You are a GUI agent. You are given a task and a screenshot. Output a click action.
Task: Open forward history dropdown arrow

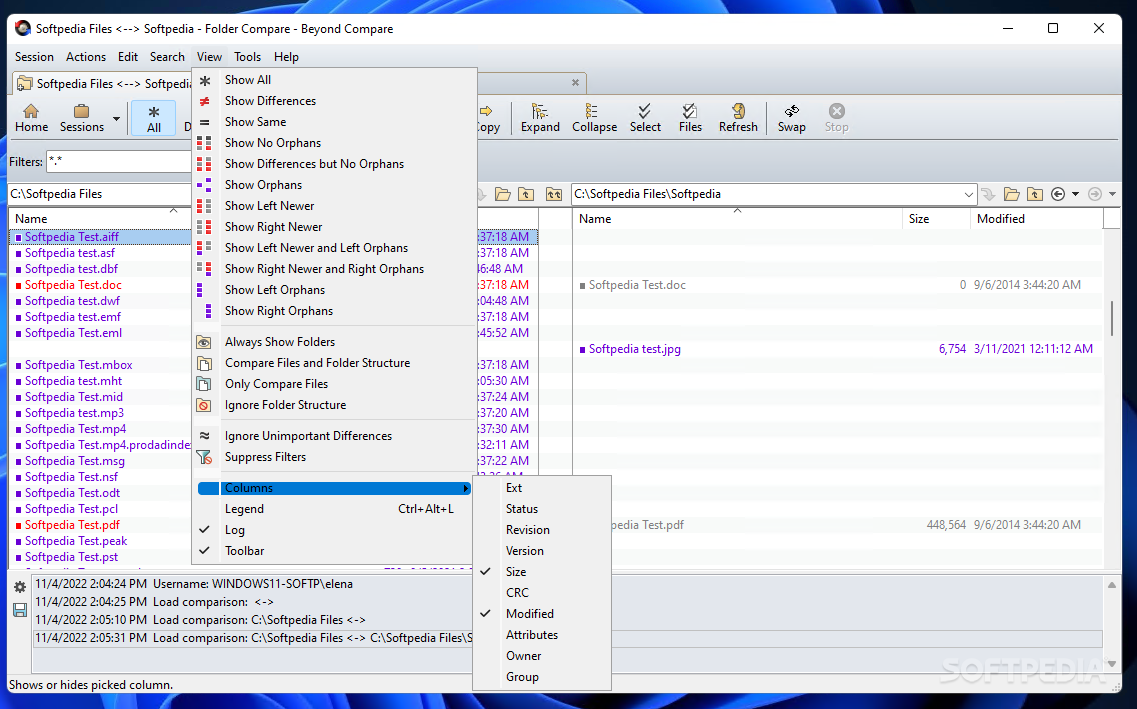(1112, 194)
